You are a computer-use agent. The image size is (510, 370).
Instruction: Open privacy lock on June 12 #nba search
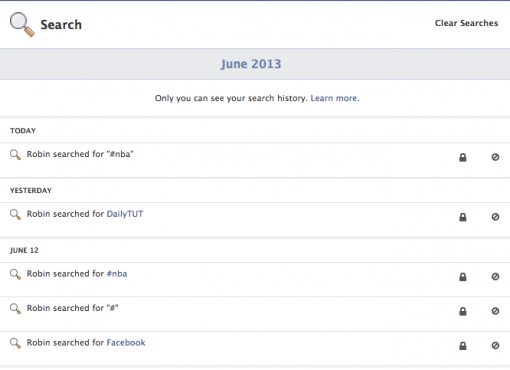point(463,277)
